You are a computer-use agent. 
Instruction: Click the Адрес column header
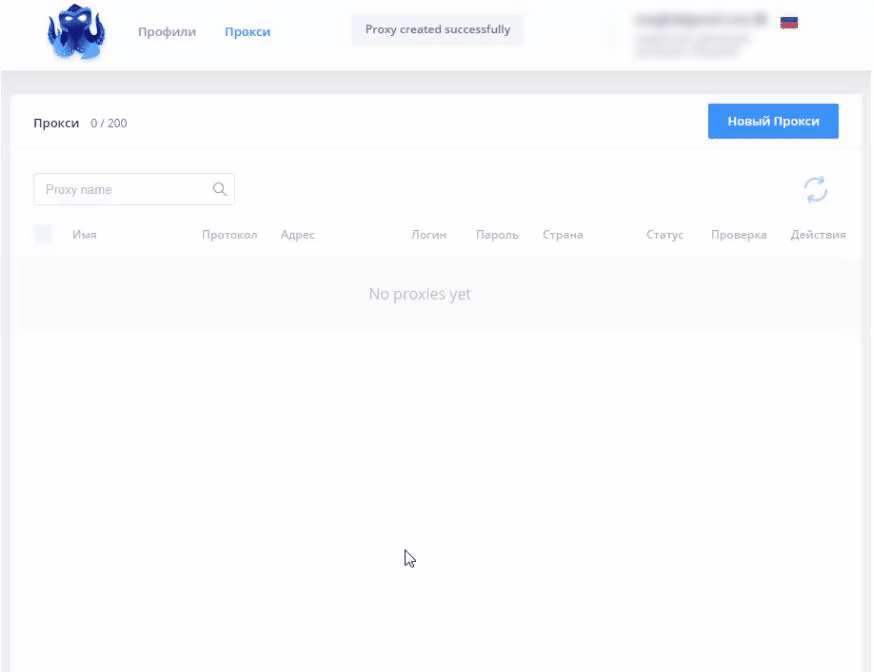click(x=298, y=235)
